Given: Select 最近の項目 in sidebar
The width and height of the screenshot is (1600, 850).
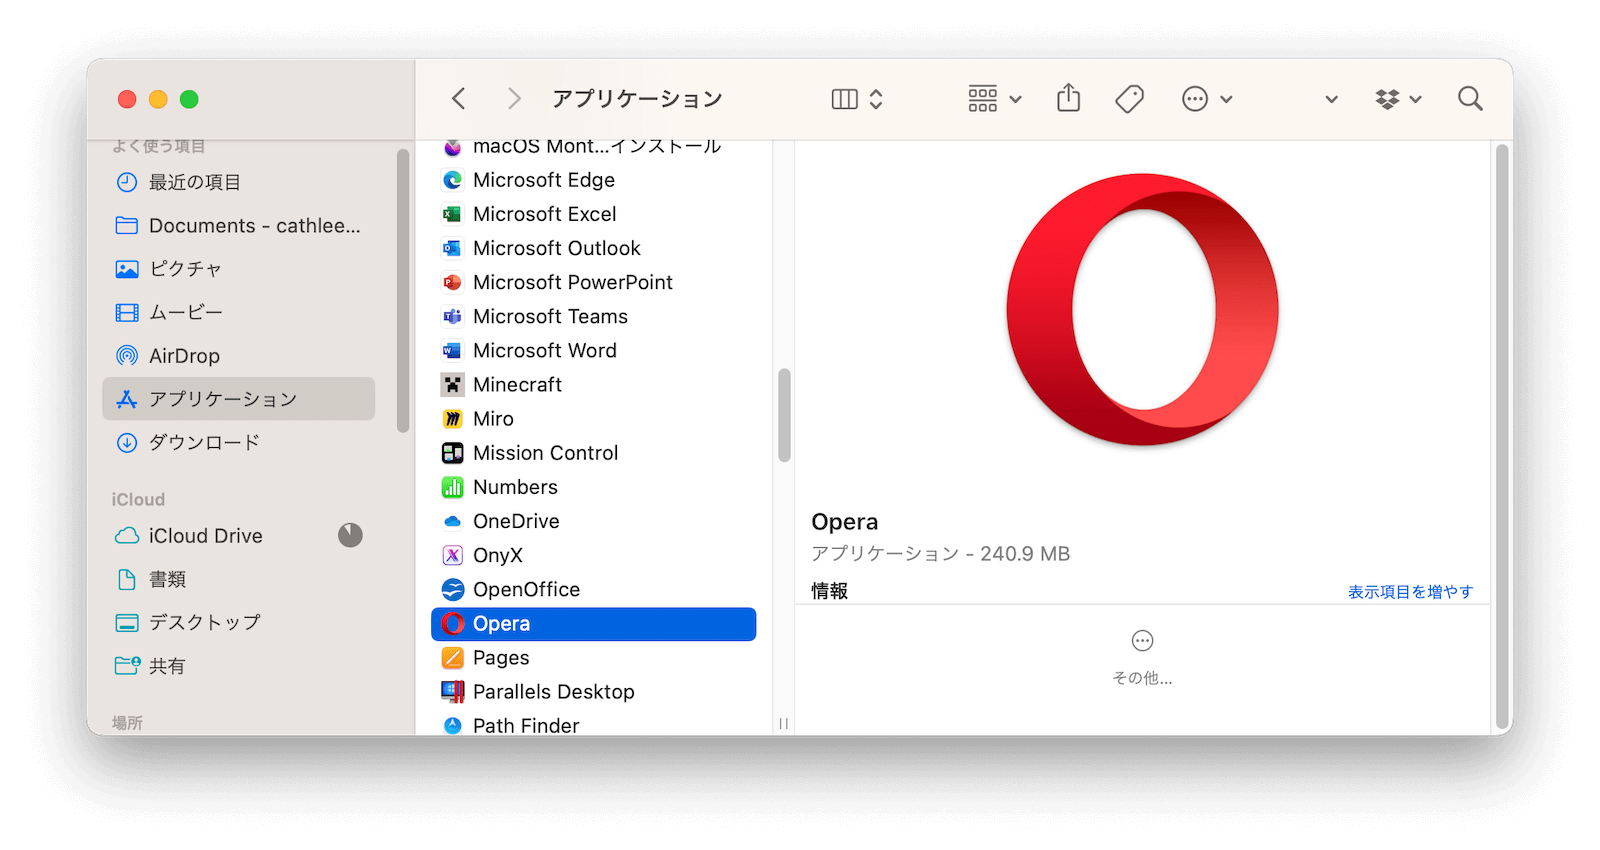Looking at the screenshot, I should 238,182.
